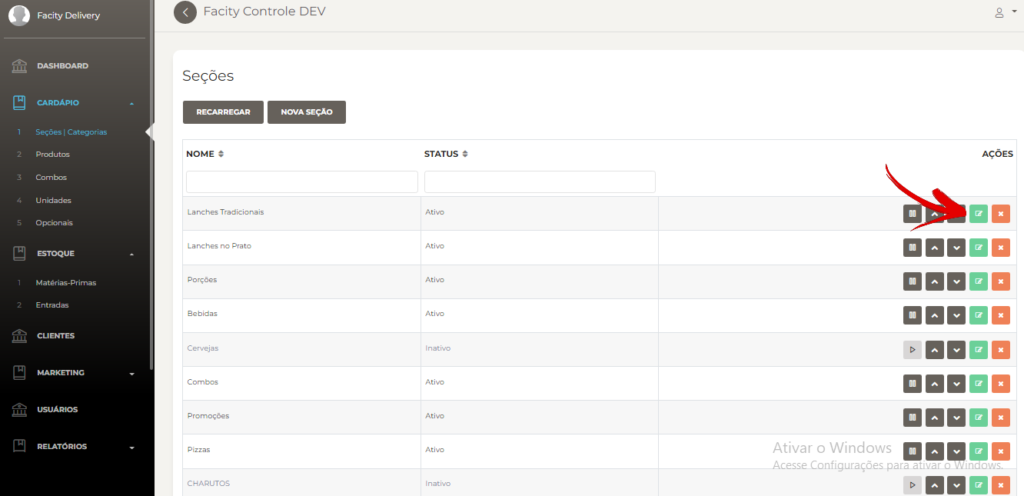
Task: Select Seções | Categorias submenu item
Action: point(71,132)
